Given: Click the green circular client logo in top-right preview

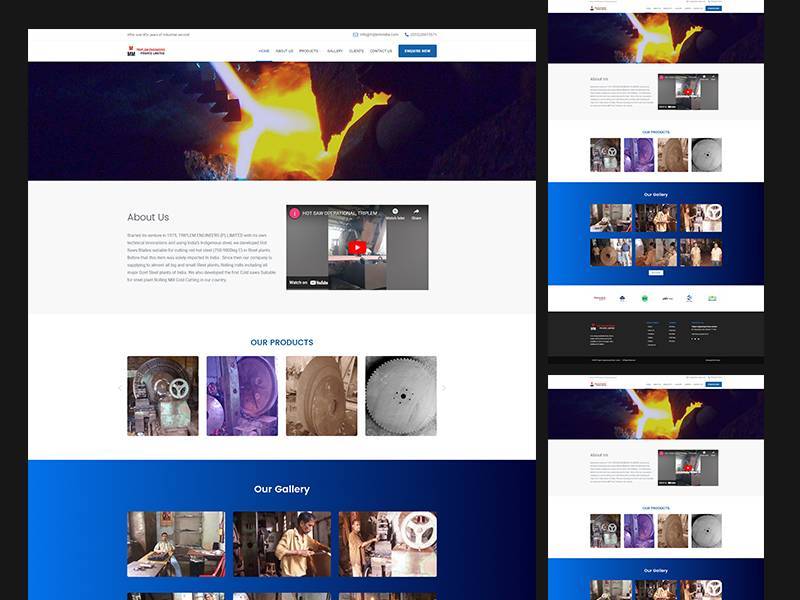Looking at the screenshot, I should pyautogui.click(x=645, y=298).
